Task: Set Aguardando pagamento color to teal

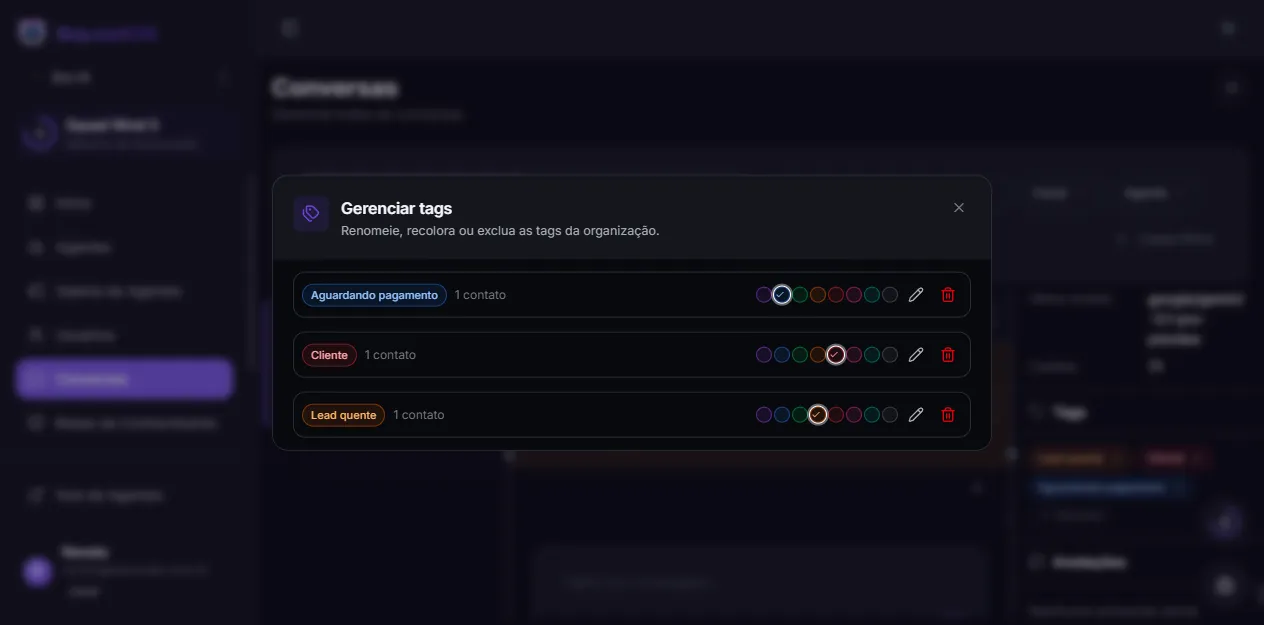Action: pyautogui.click(x=872, y=295)
